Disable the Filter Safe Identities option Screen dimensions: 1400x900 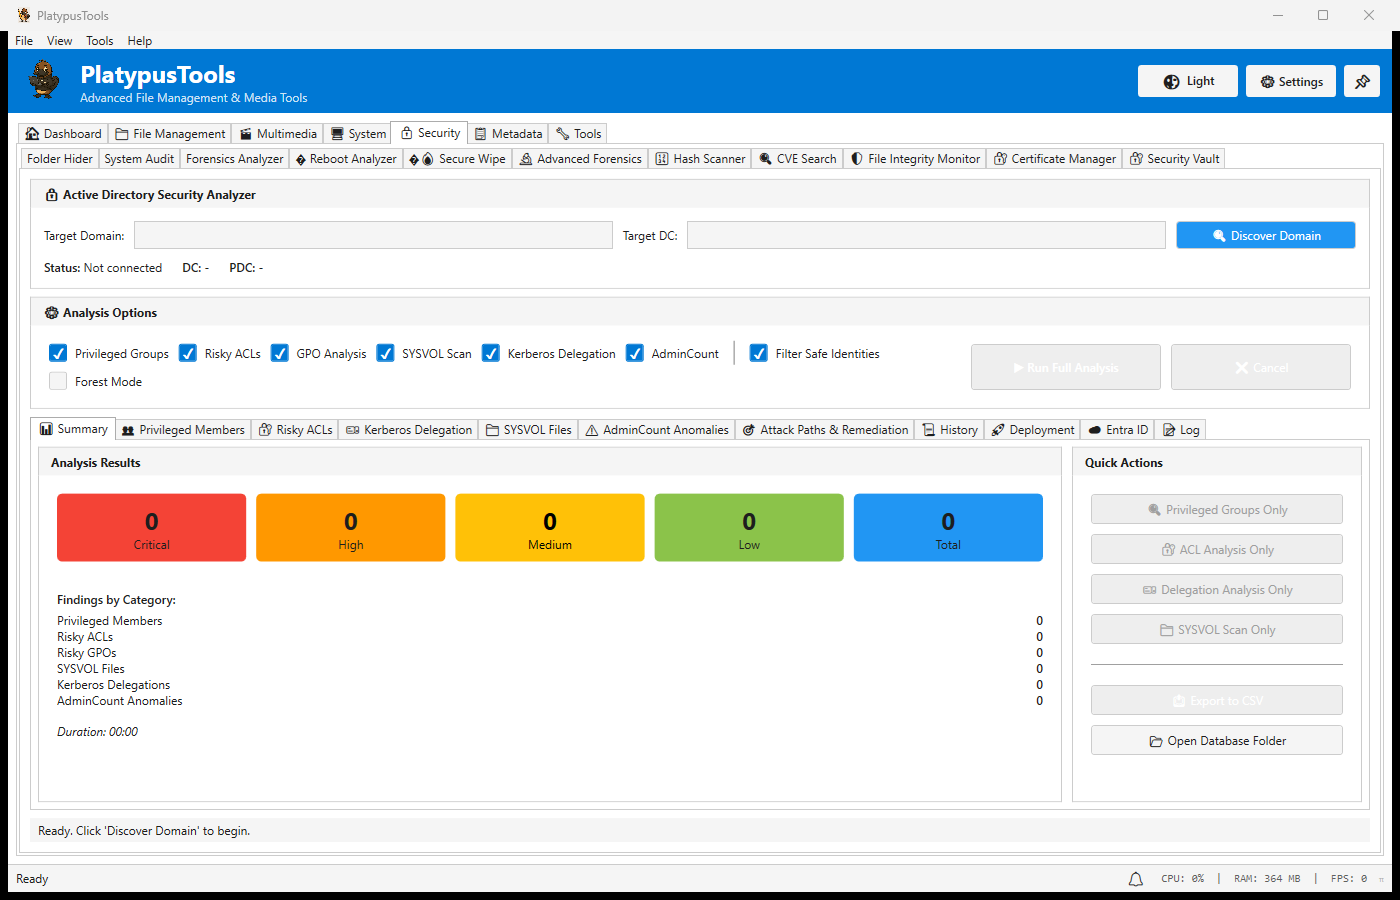(758, 353)
